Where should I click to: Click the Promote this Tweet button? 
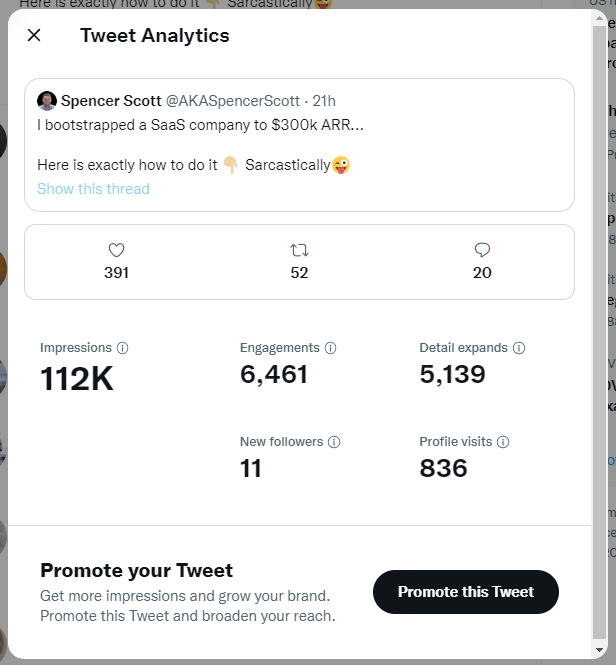(466, 592)
